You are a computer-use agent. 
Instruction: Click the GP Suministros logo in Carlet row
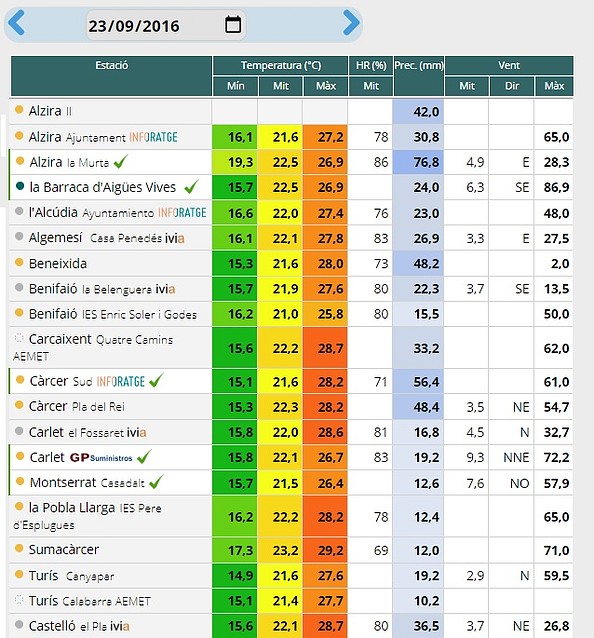pos(101,458)
